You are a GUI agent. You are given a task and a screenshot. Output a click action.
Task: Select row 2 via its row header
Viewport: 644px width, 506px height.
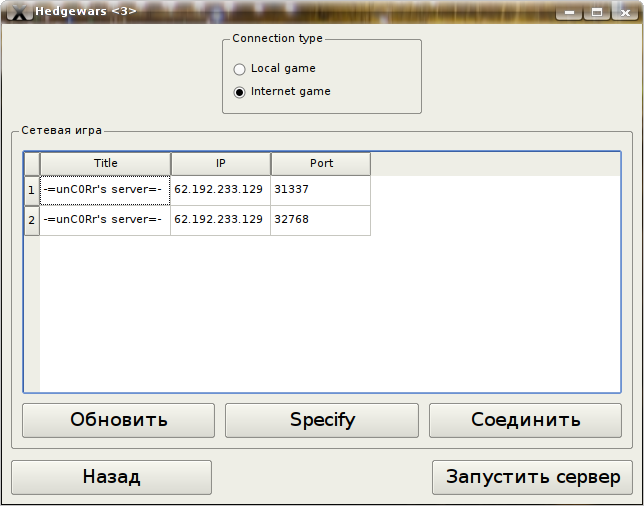[x=31, y=220]
